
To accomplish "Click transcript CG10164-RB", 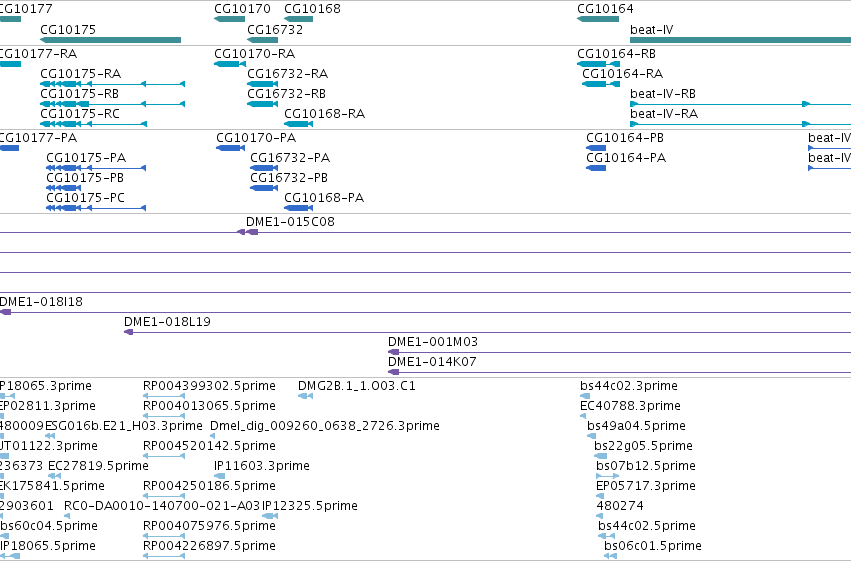I will (x=598, y=64).
